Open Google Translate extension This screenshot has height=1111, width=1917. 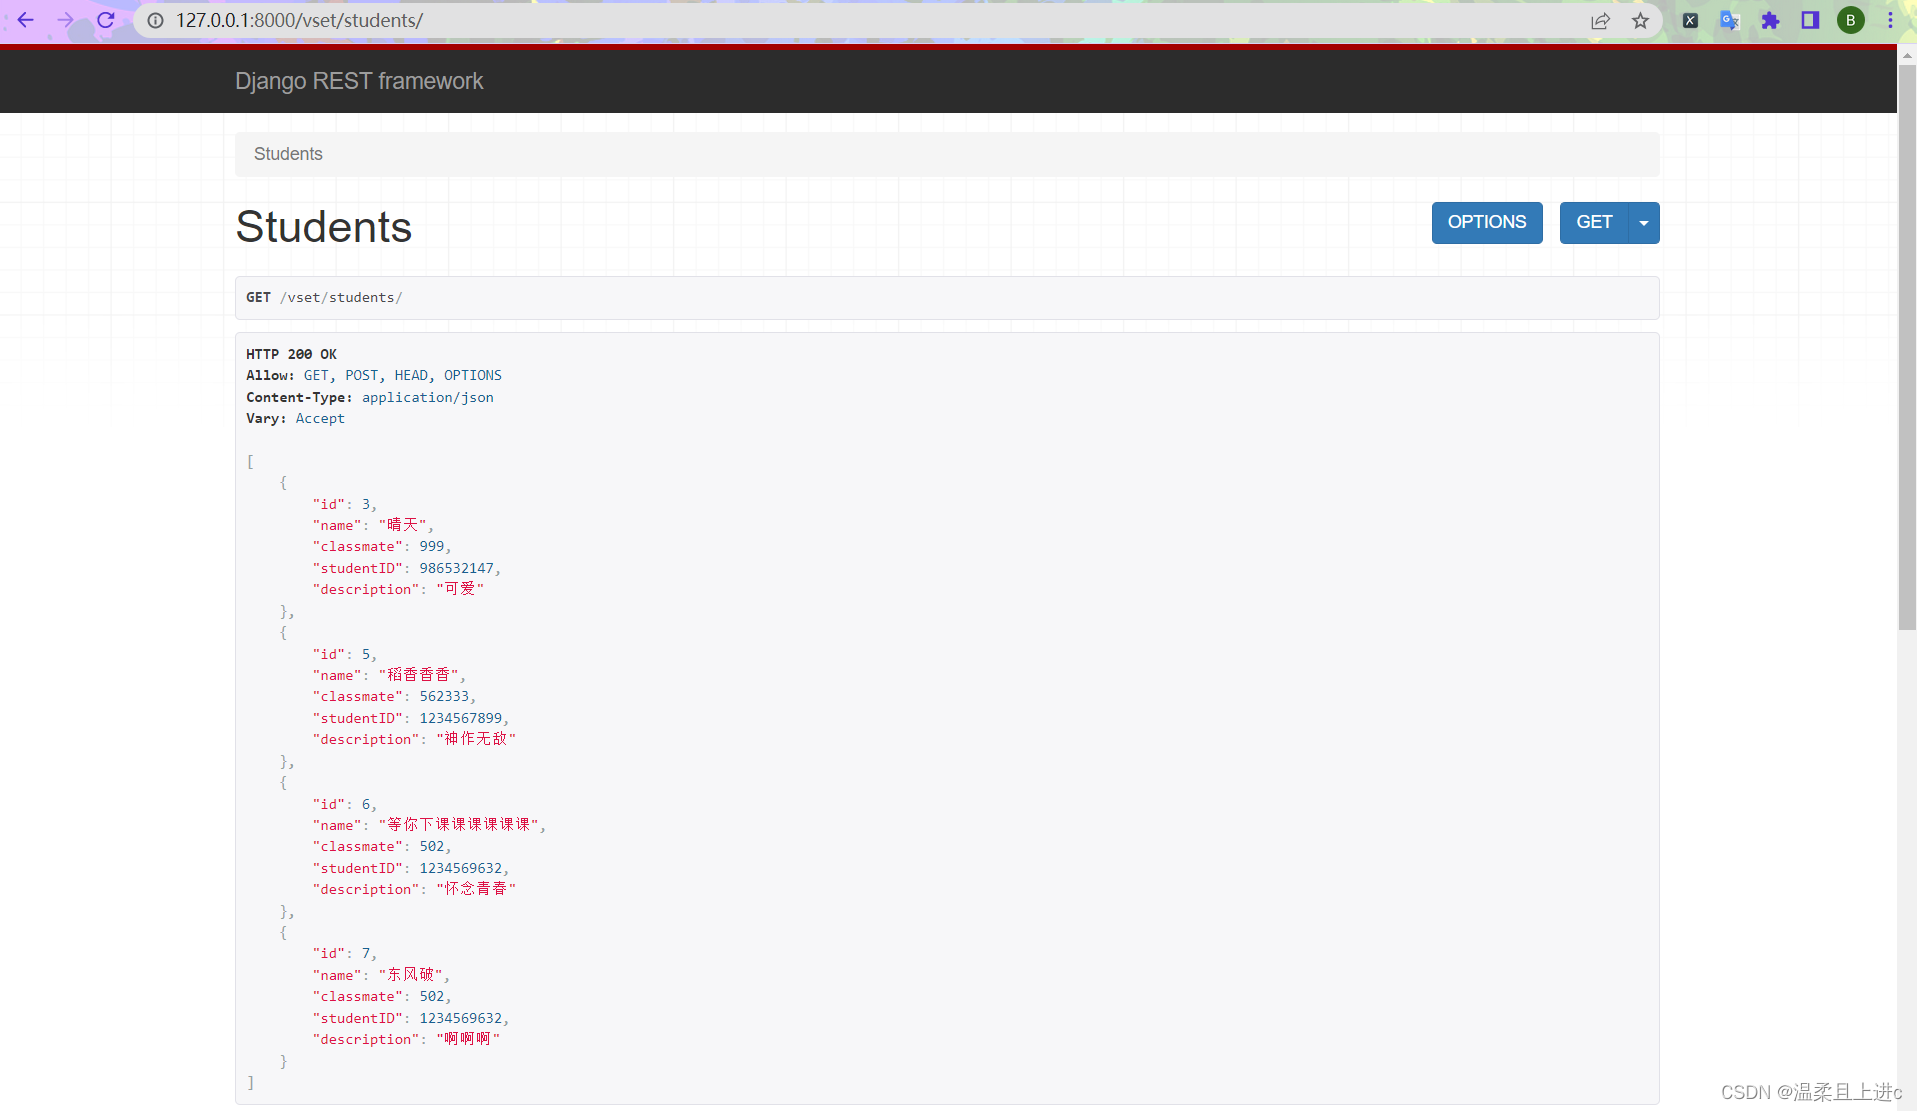point(1730,20)
